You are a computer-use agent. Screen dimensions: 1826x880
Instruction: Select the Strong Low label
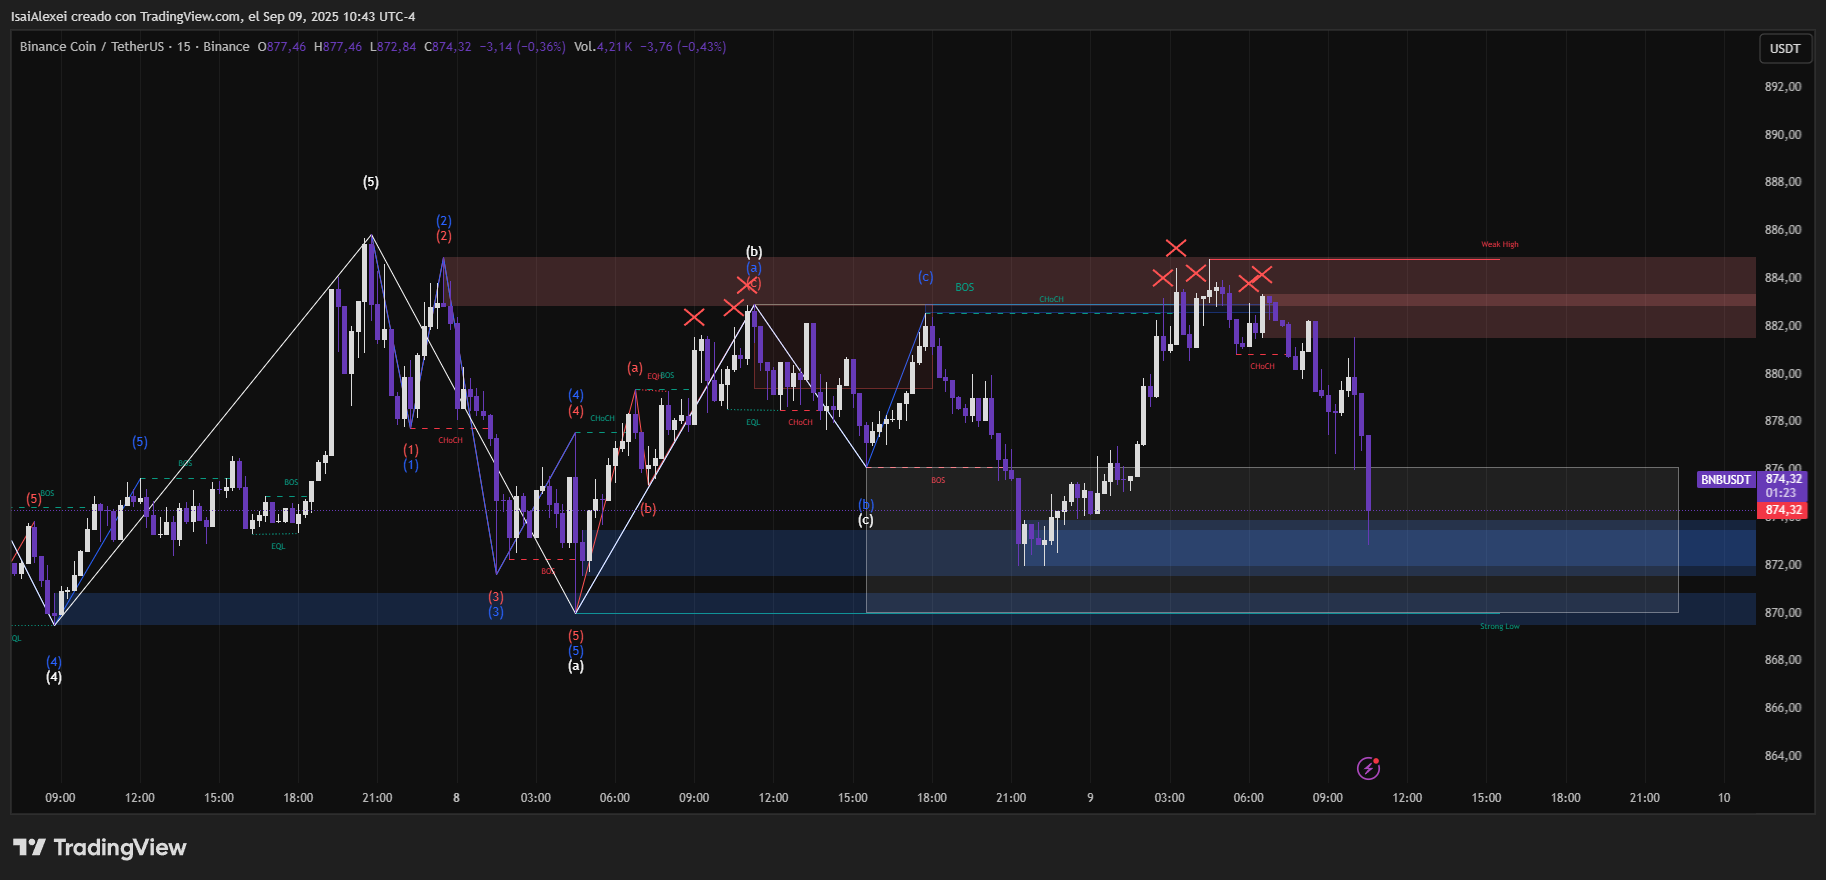[x=1499, y=627]
